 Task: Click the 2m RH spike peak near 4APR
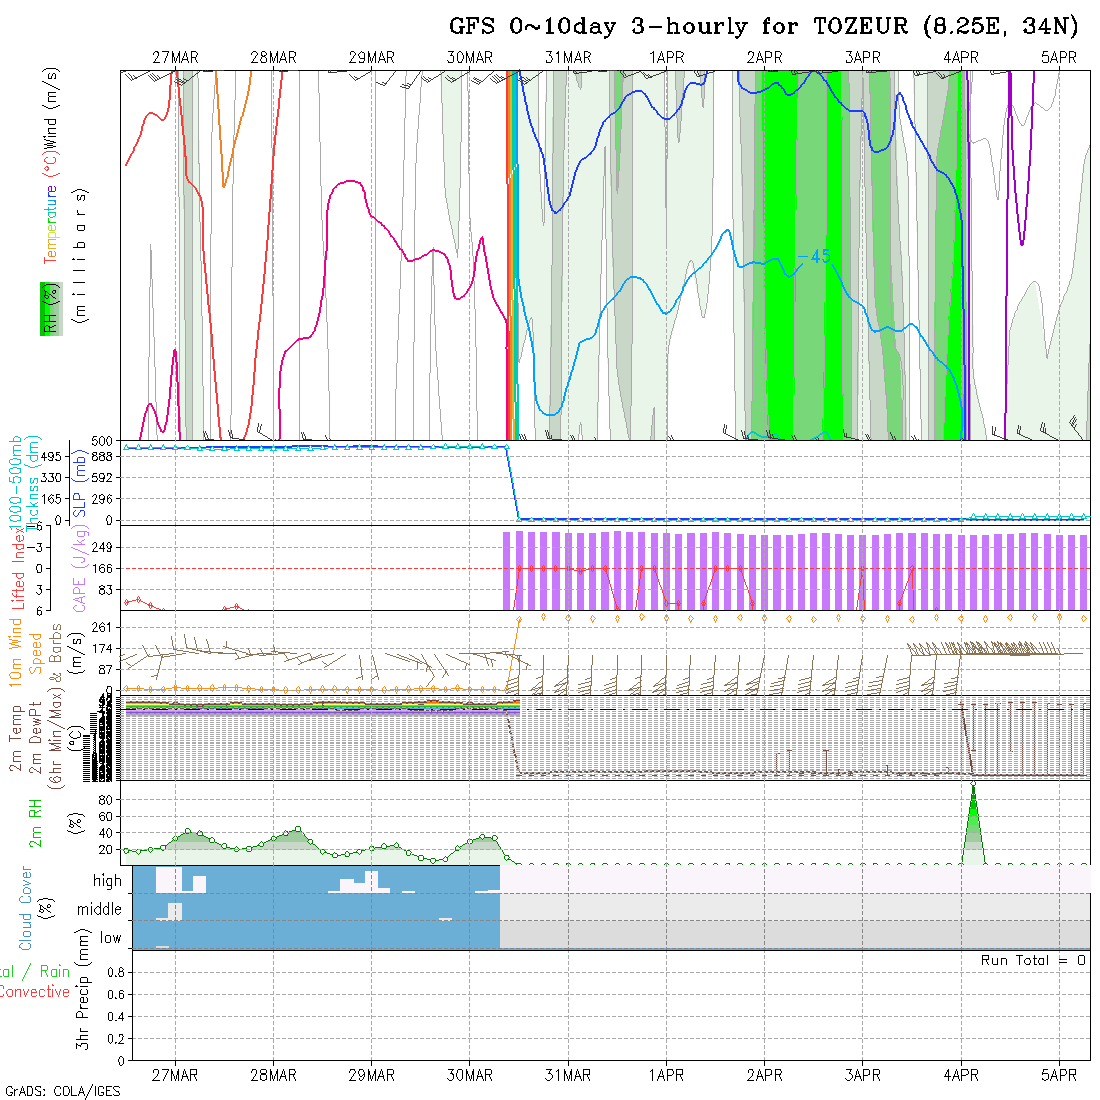pos(973,788)
